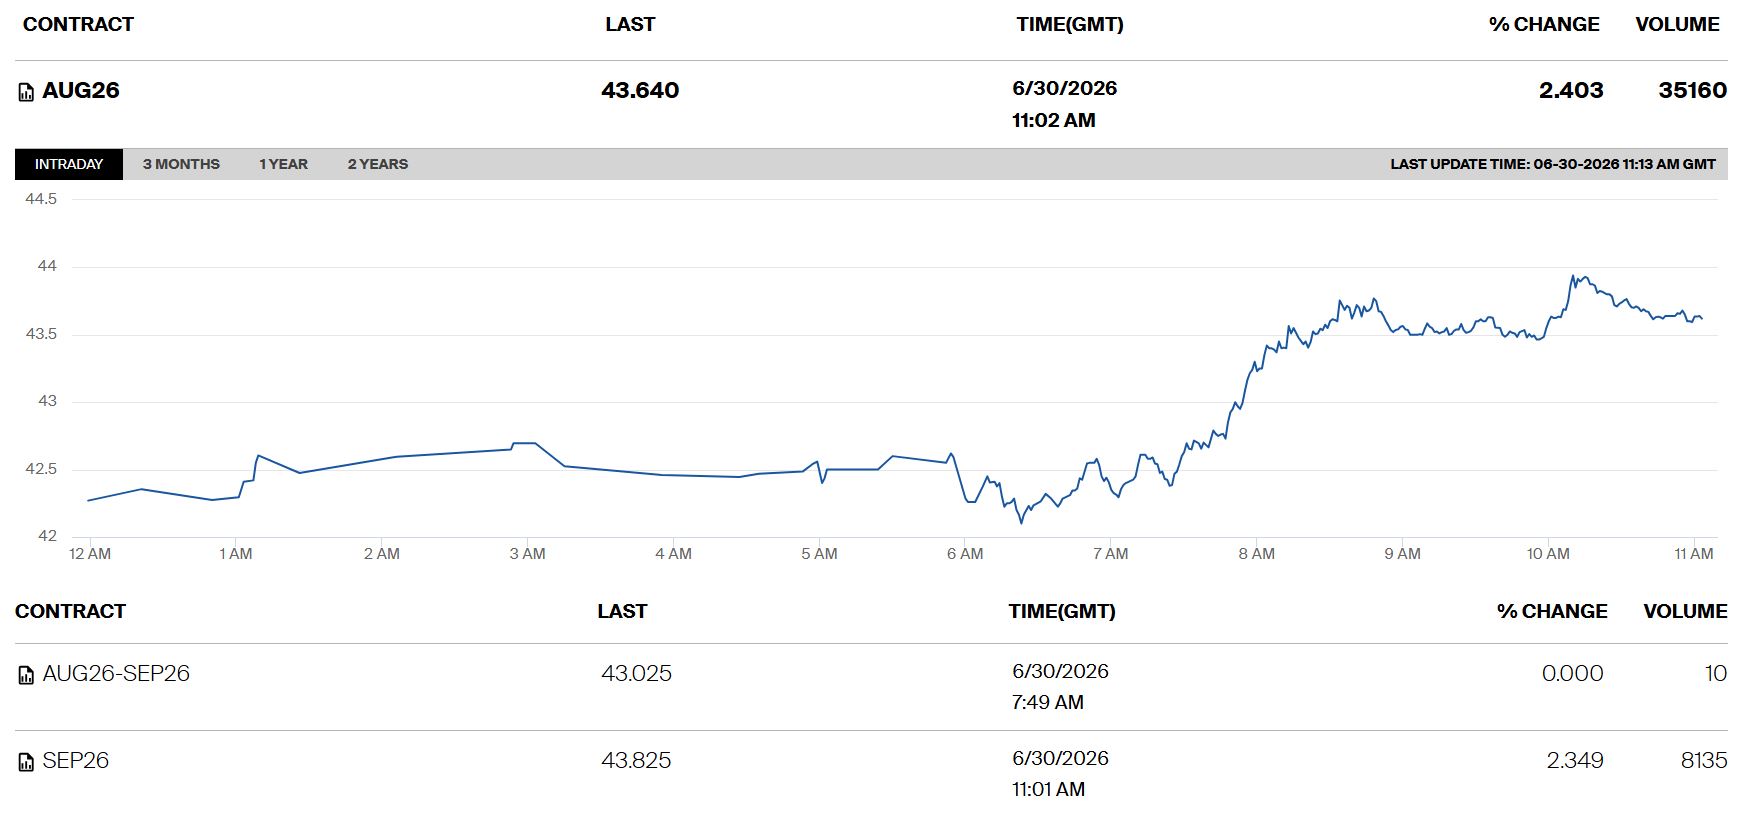Click the lower LAST column header
1760x813 pixels.
(622, 611)
